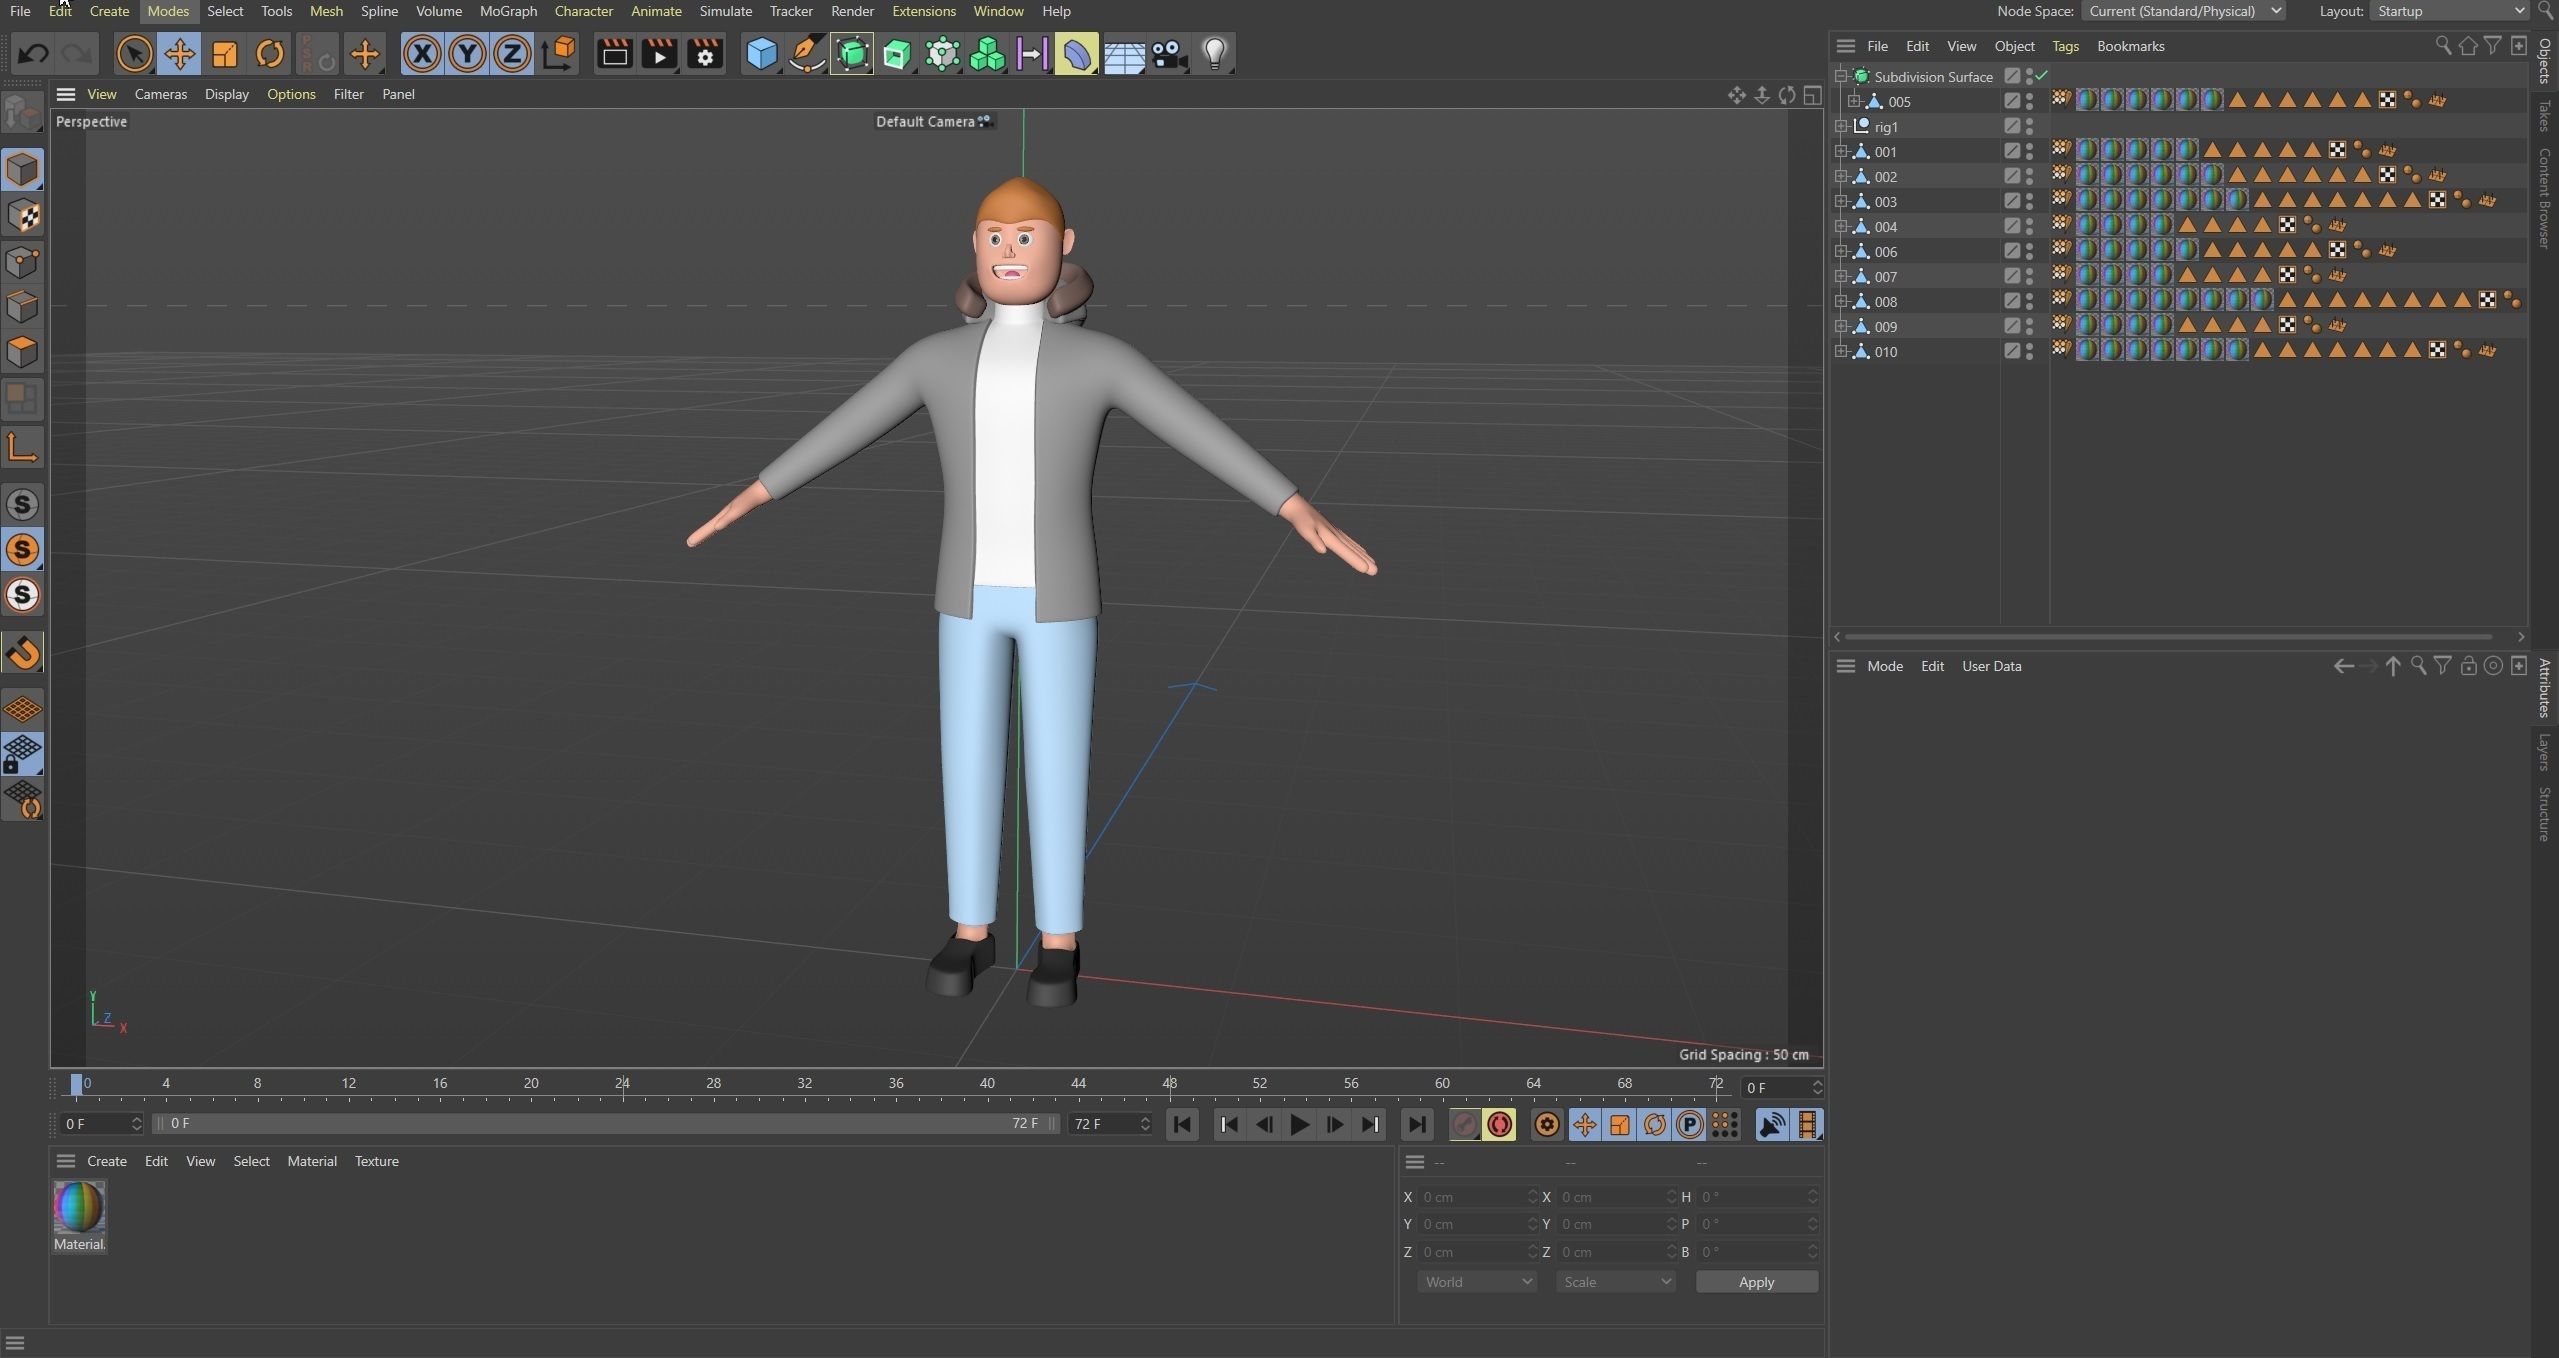Collapse the Subdivision Surface hierarchy

click(1840, 76)
